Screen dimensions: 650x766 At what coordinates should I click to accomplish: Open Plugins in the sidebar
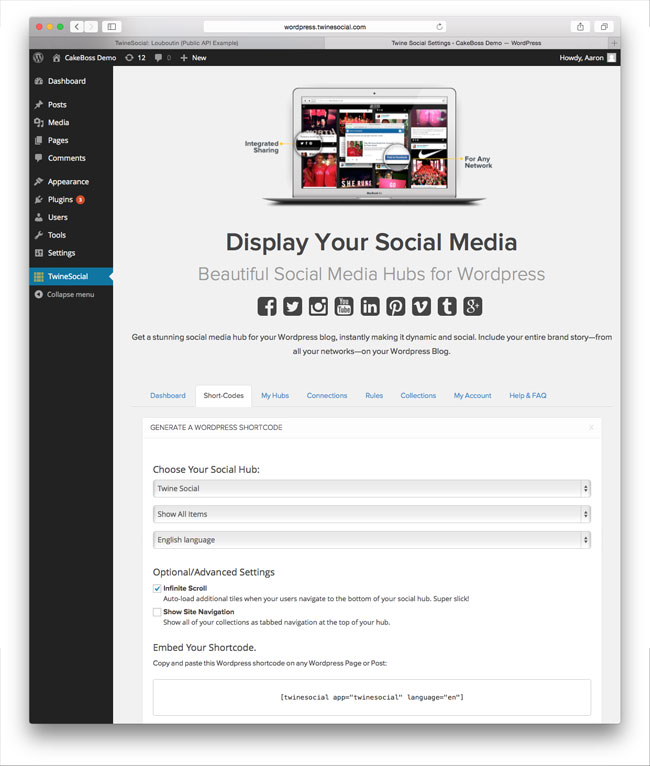pyautogui.click(x=71, y=199)
